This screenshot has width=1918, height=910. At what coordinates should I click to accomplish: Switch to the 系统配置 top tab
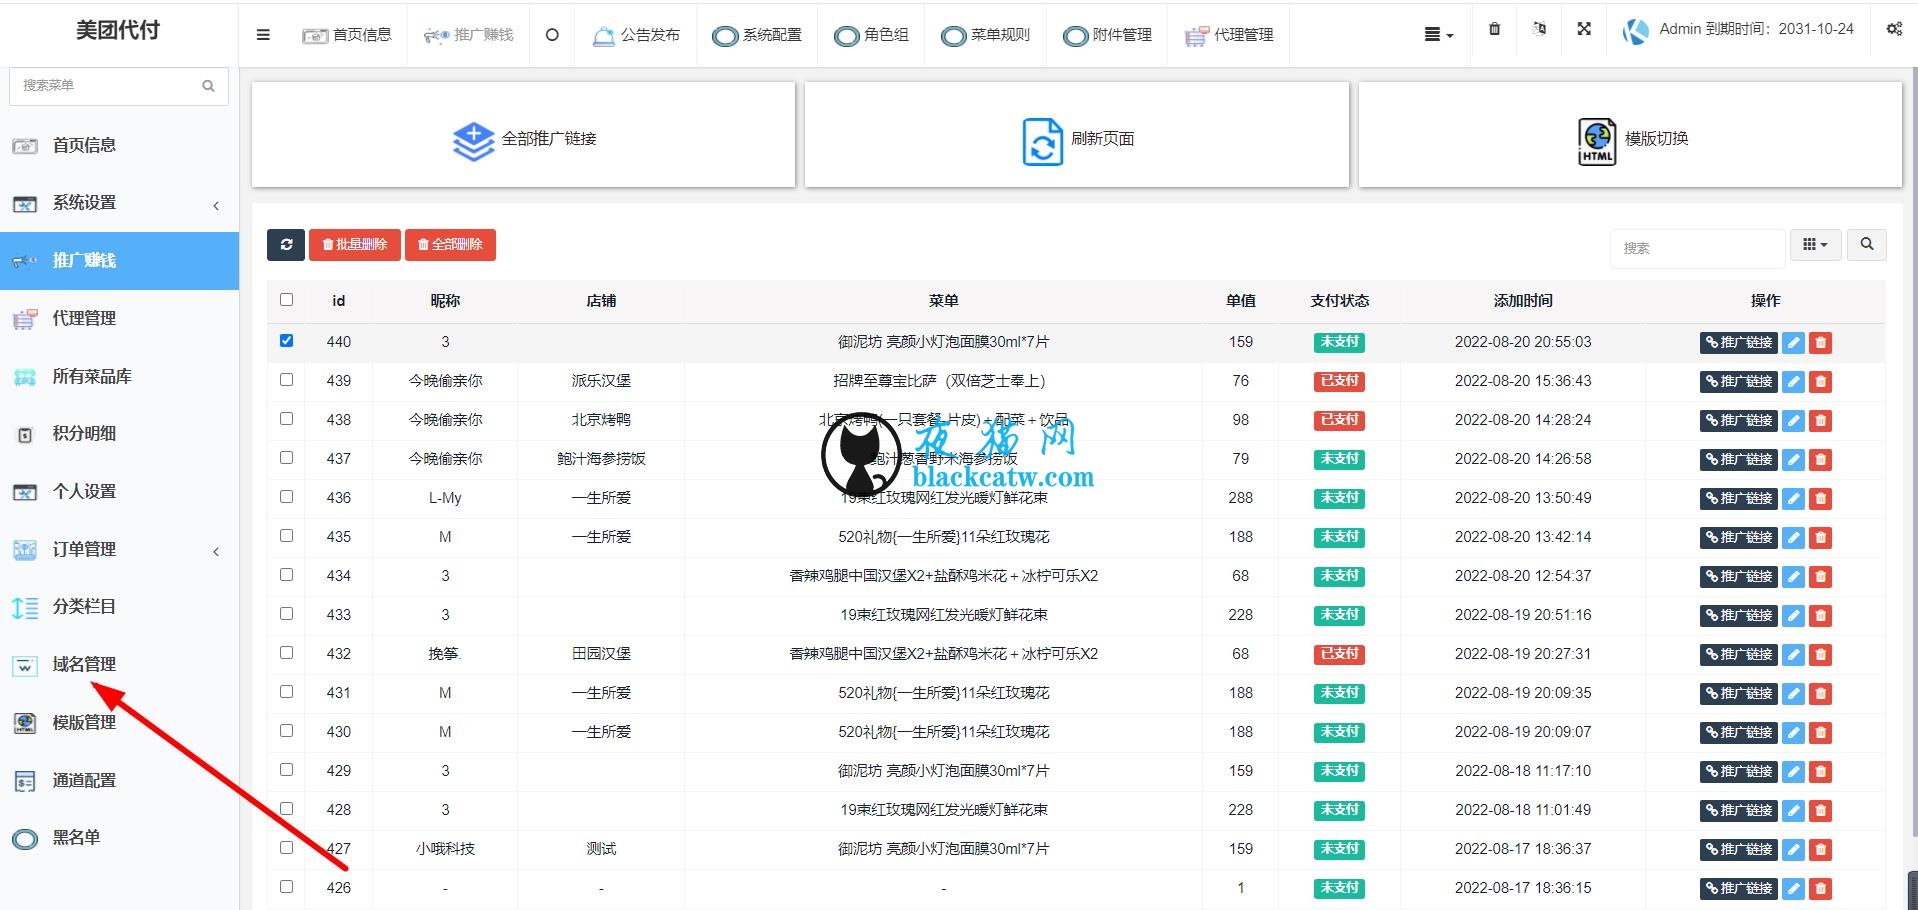[x=757, y=35]
